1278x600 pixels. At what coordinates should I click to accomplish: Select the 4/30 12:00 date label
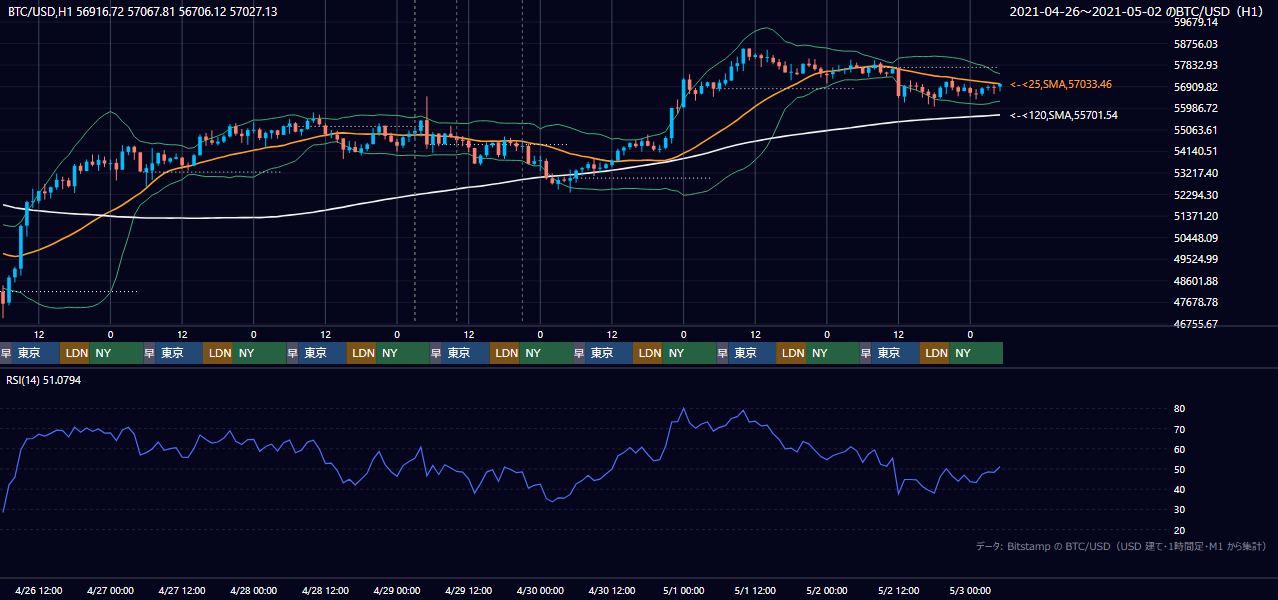pos(612,590)
